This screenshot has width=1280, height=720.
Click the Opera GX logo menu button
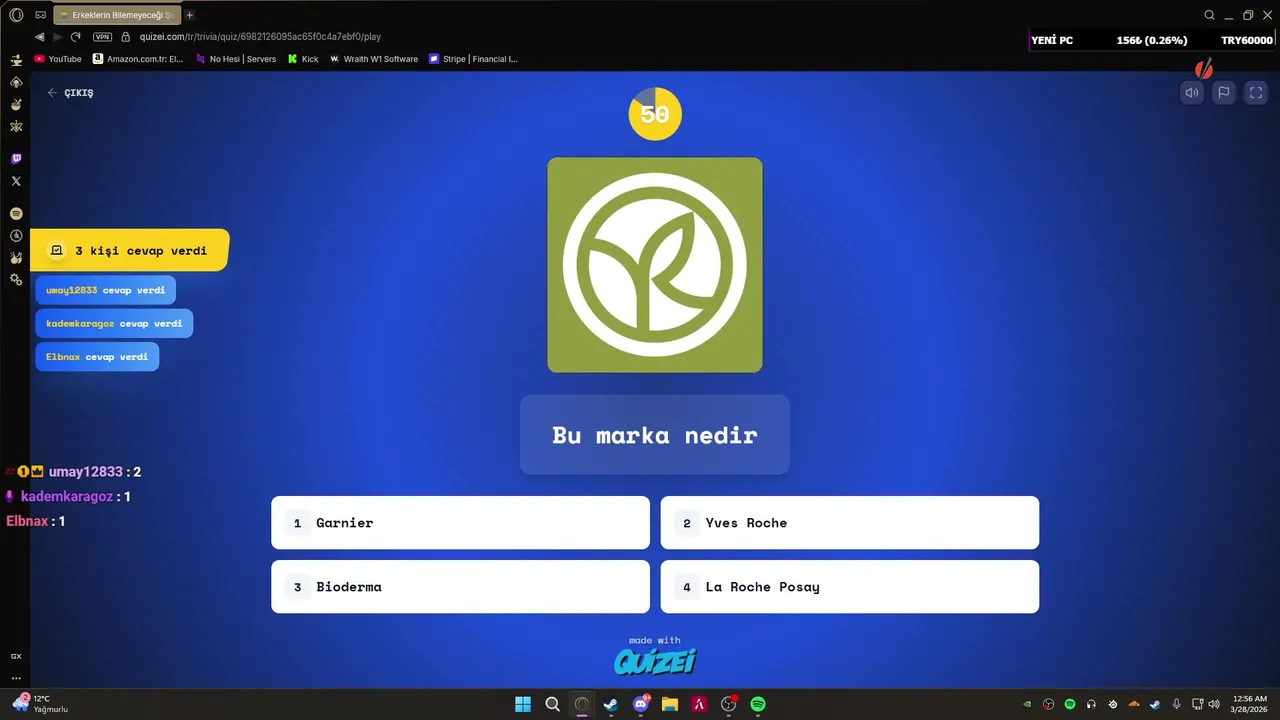tap(16, 15)
